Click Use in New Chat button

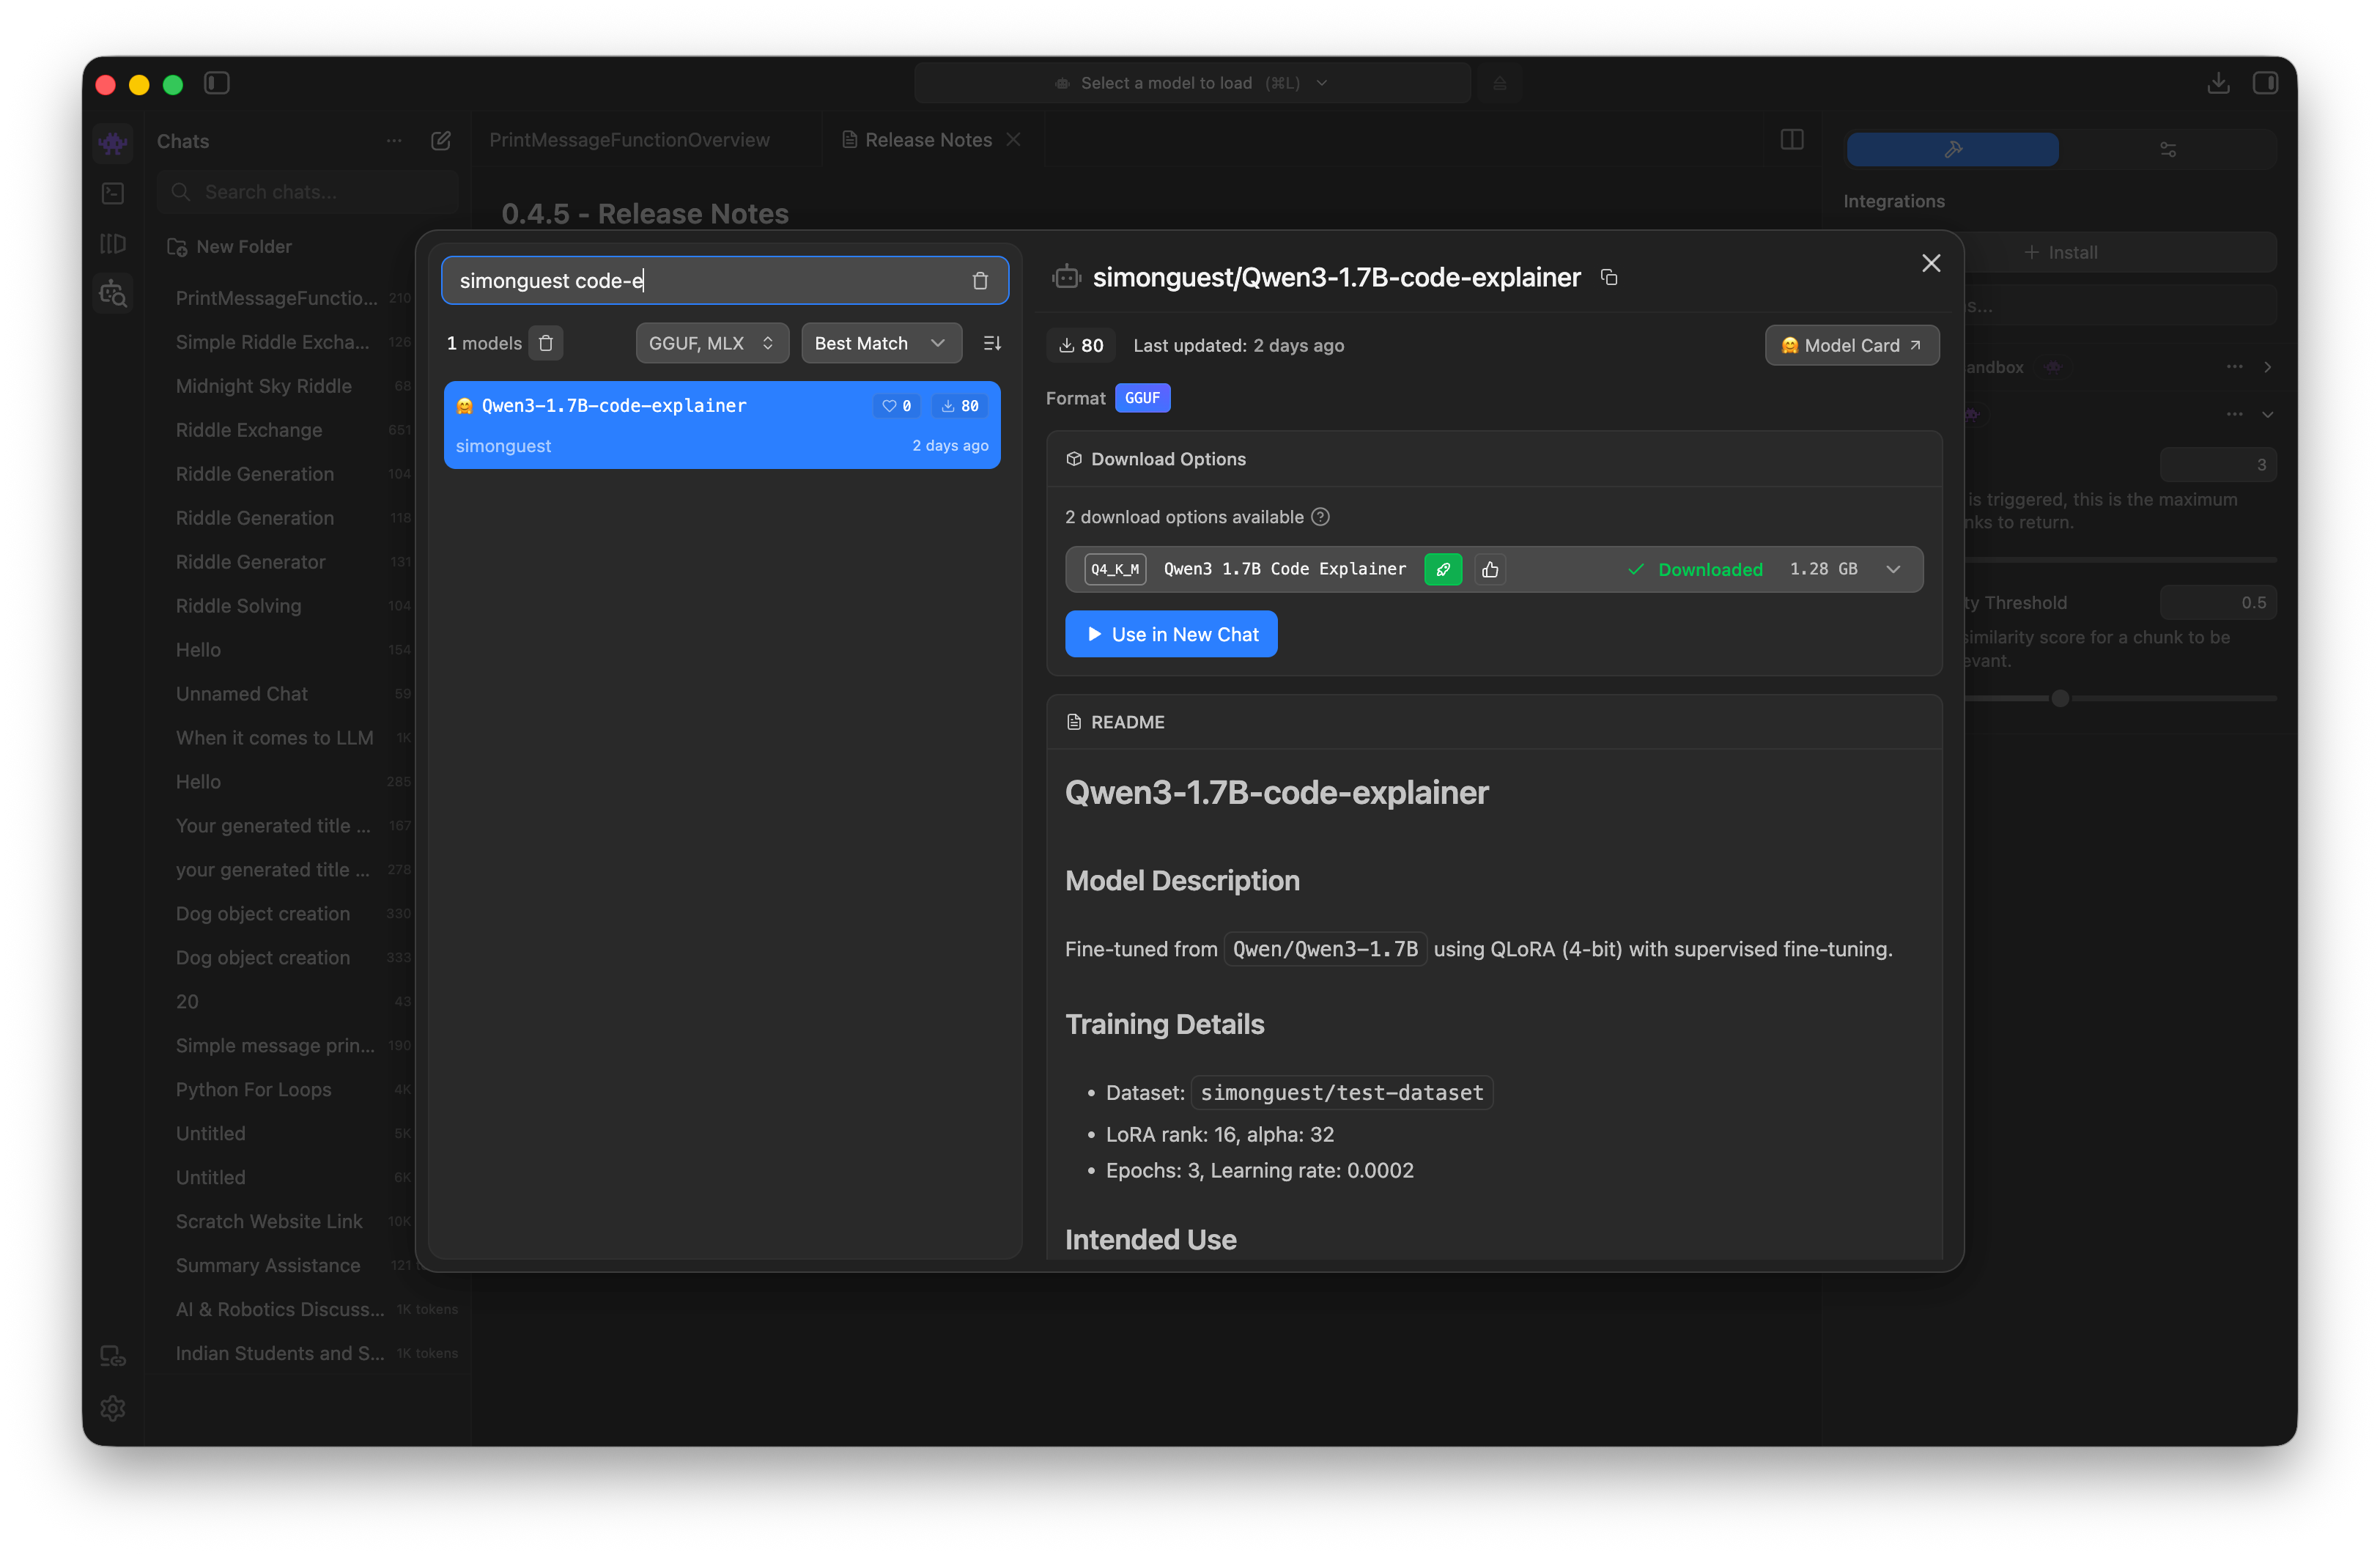pos(1171,634)
